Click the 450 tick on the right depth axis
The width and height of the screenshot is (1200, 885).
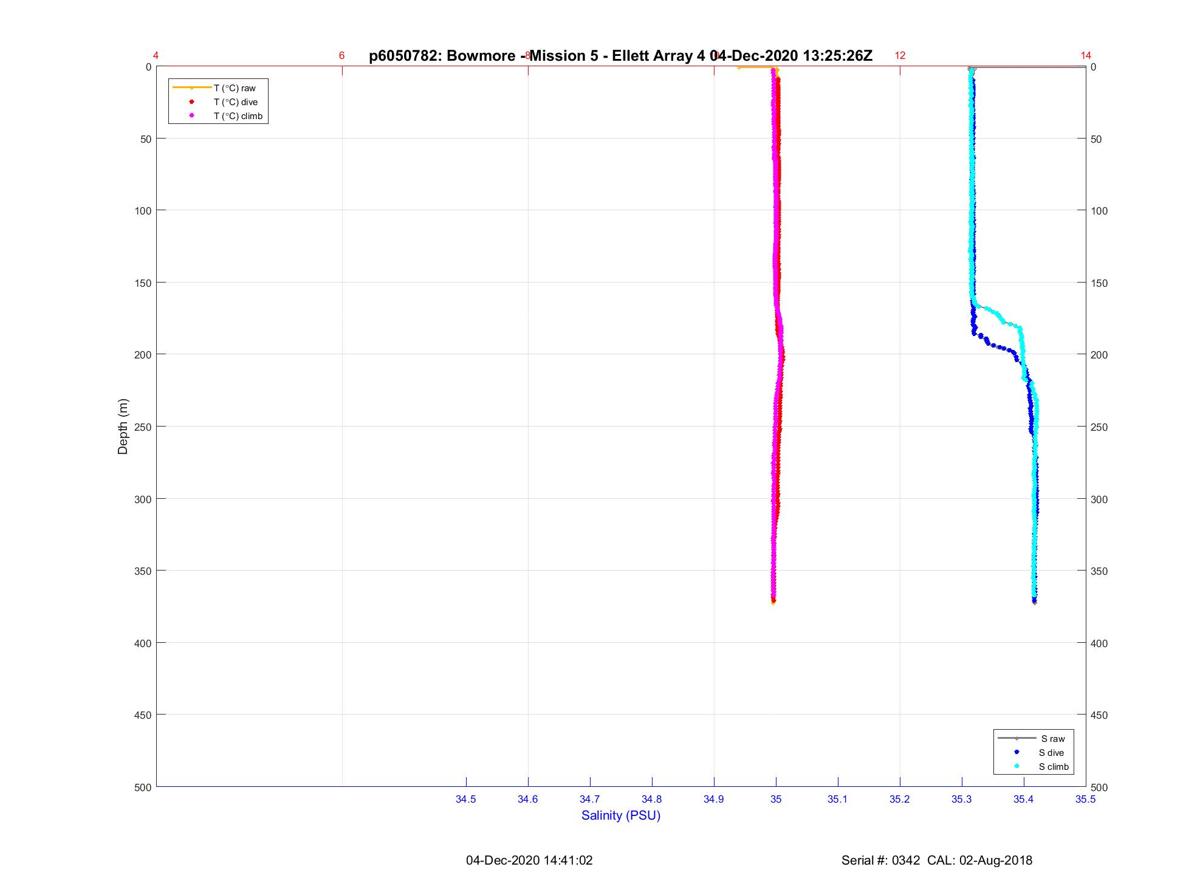[1099, 715]
